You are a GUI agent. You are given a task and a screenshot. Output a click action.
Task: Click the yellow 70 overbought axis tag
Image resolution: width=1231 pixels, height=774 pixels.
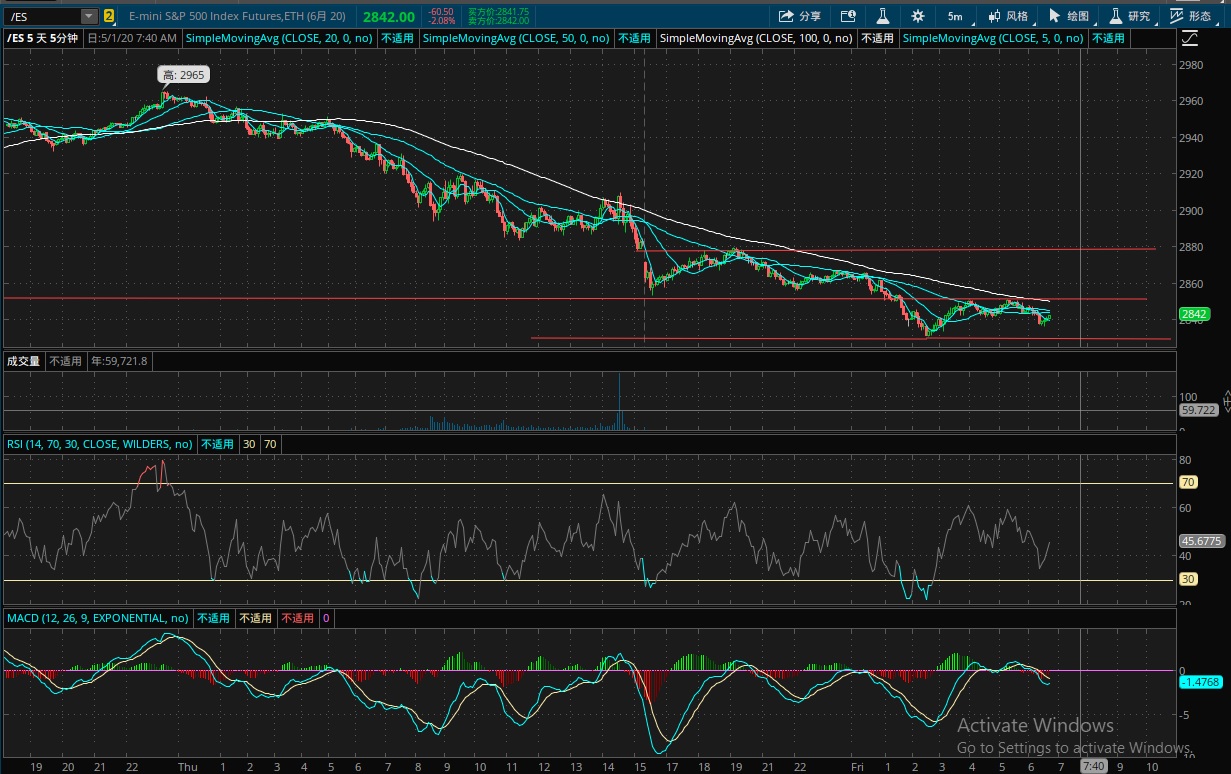pyautogui.click(x=1189, y=483)
